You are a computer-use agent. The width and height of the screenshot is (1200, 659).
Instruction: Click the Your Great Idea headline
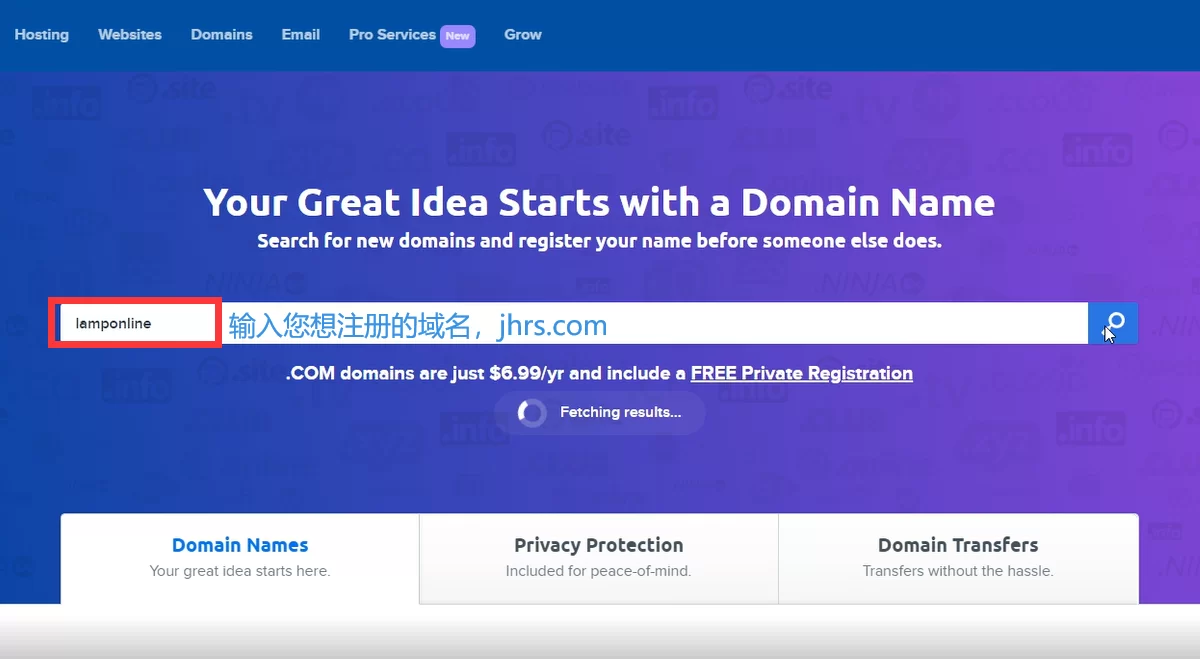coord(599,202)
